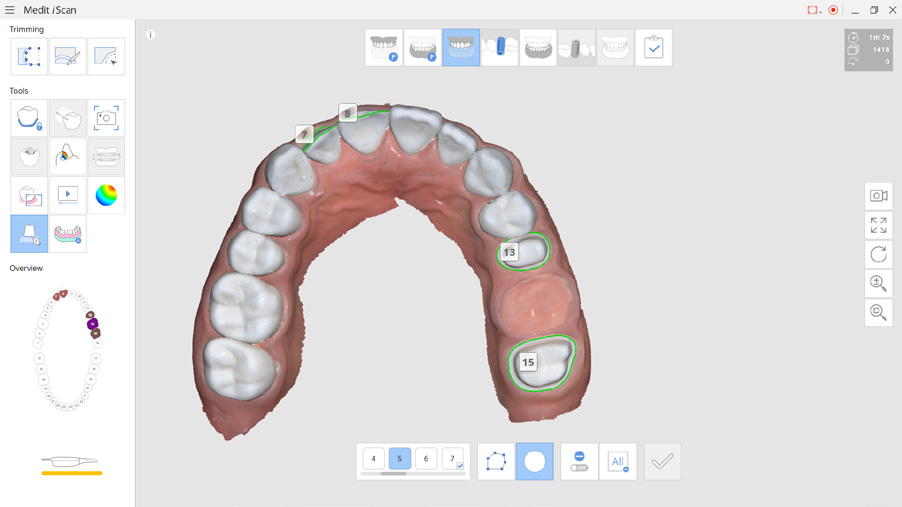Click the Reset View rotate icon
The height and width of the screenshot is (507, 902).
tap(878, 255)
